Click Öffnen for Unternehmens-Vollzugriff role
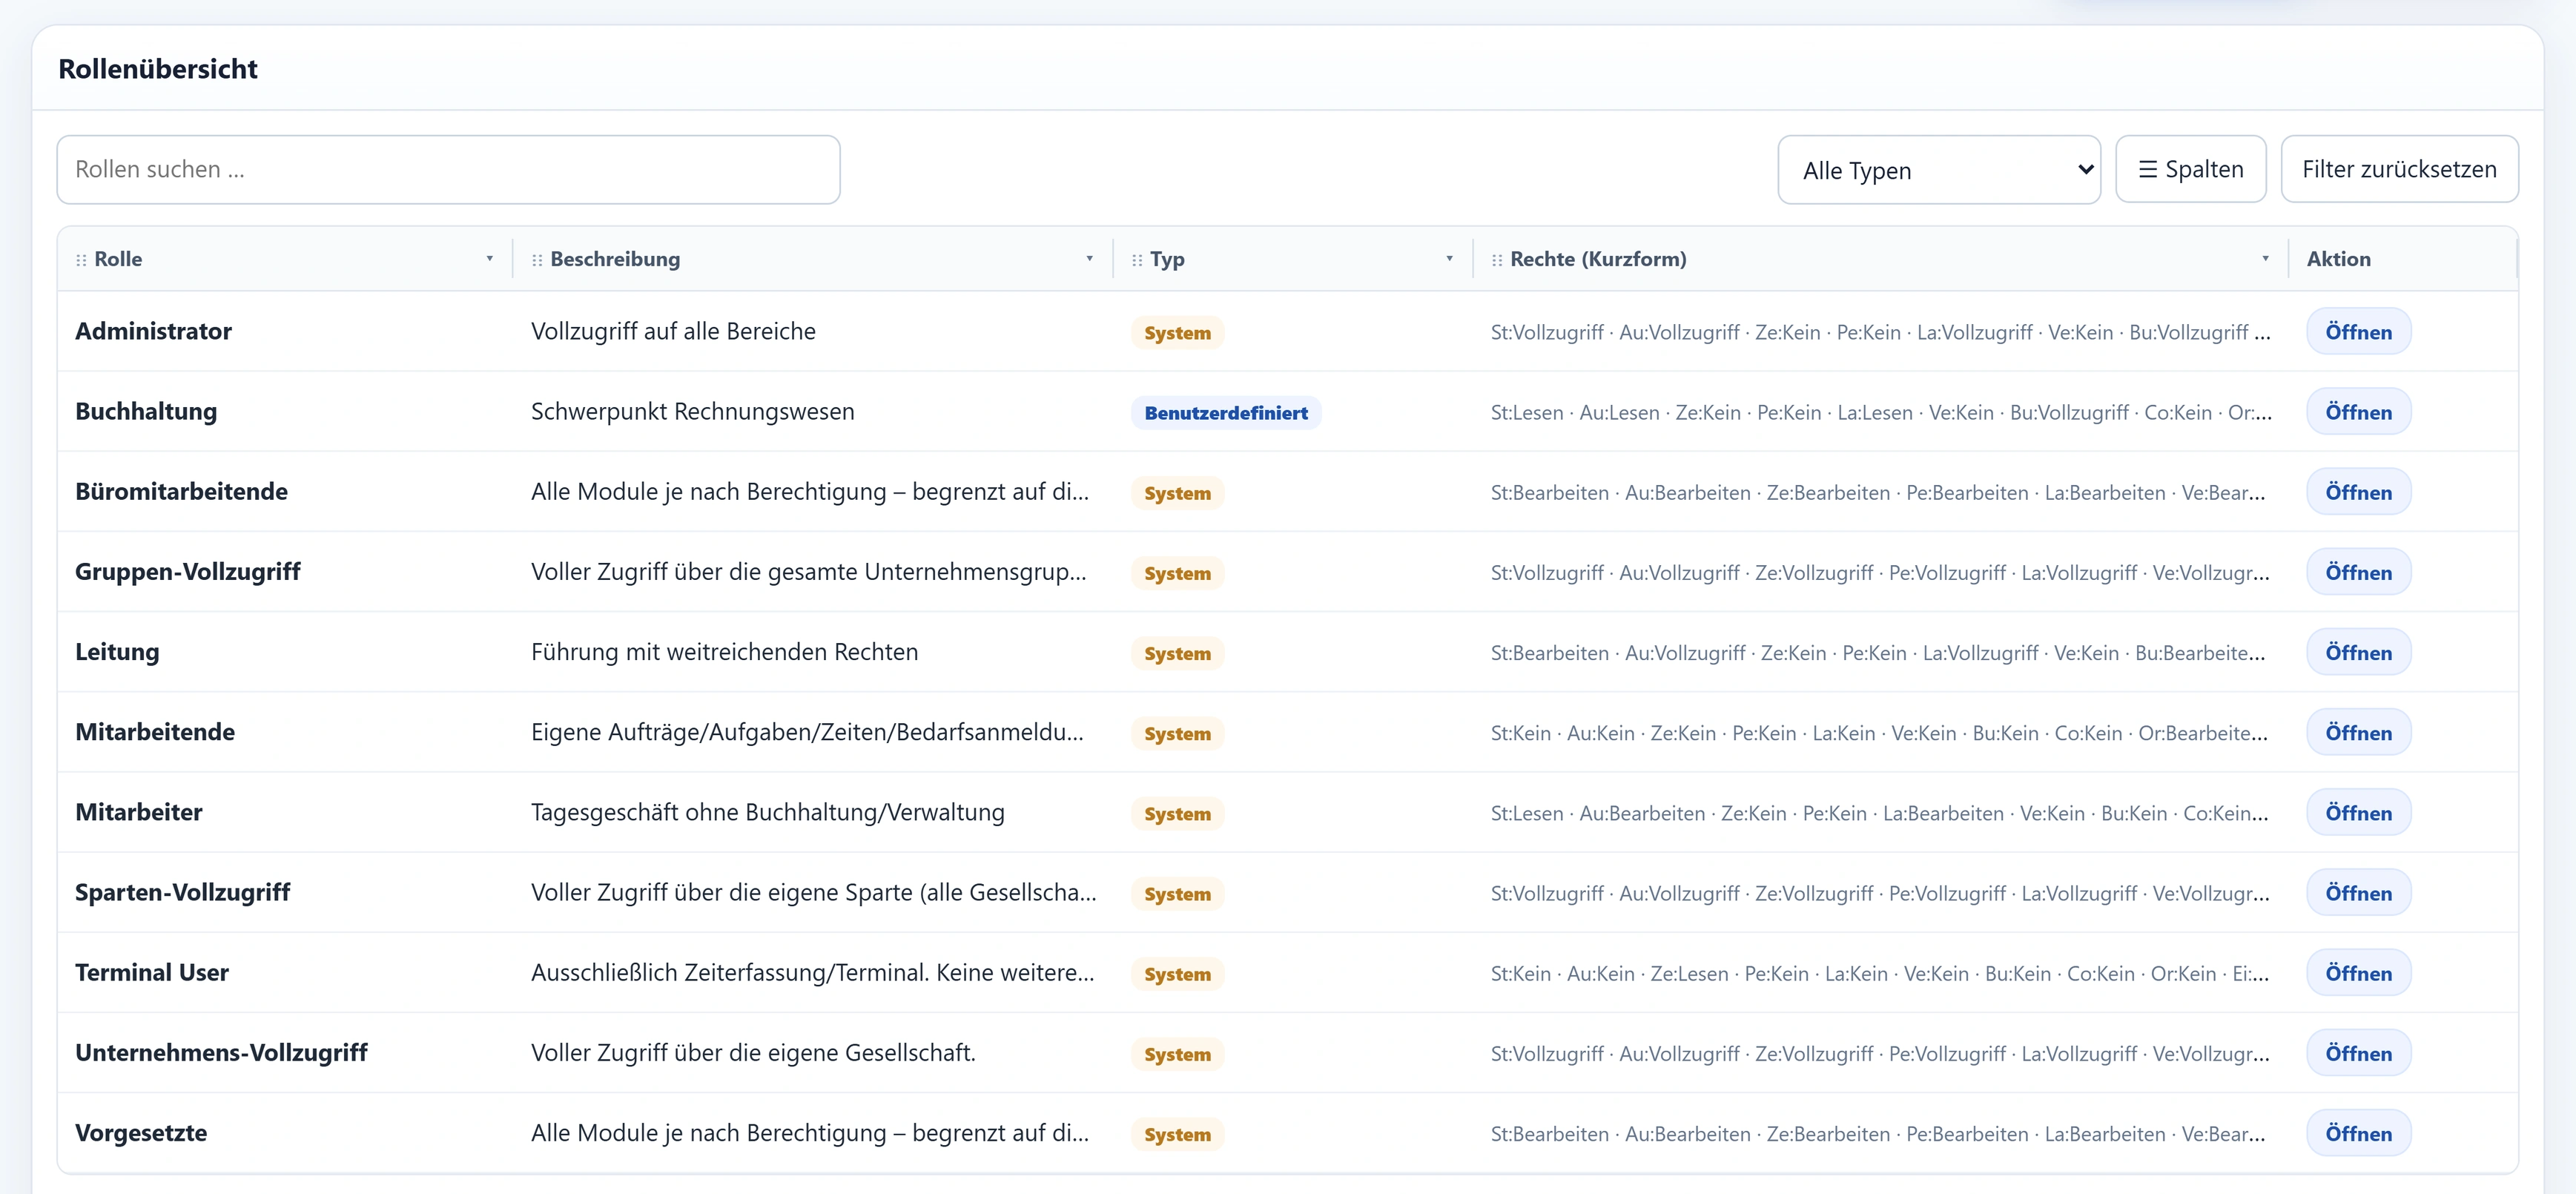The width and height of the screenshot is (2576, 1194). pos(2358,1053)
